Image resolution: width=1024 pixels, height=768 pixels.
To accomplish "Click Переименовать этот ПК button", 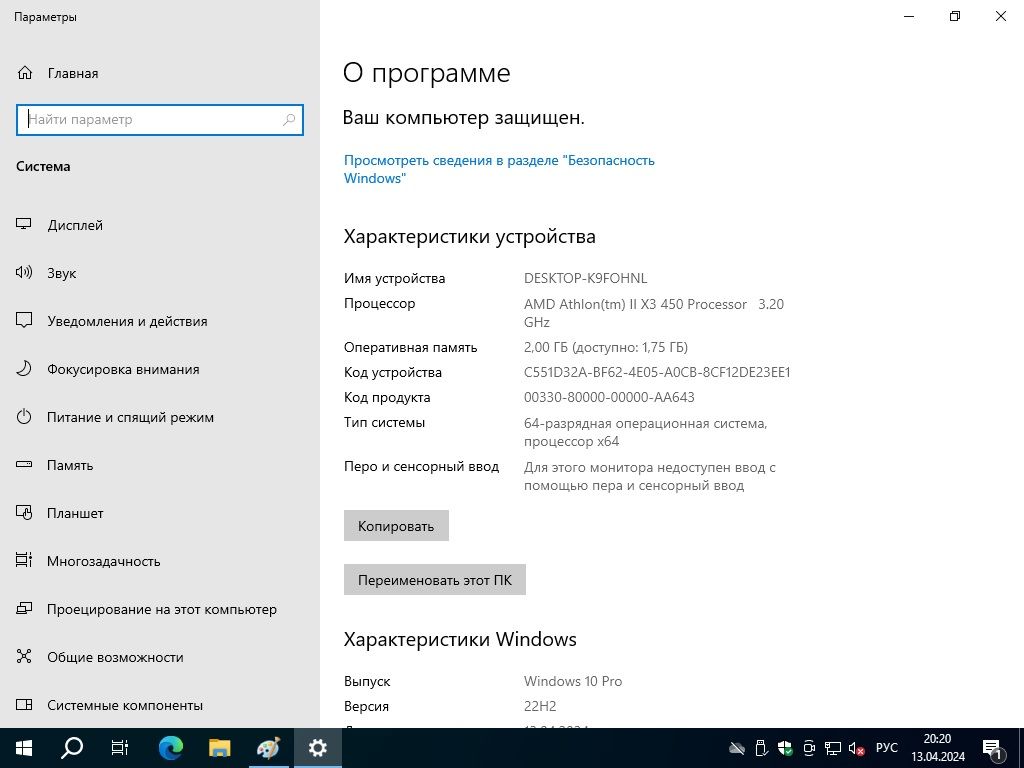I will pyautogui.click(x=435, y=580).
